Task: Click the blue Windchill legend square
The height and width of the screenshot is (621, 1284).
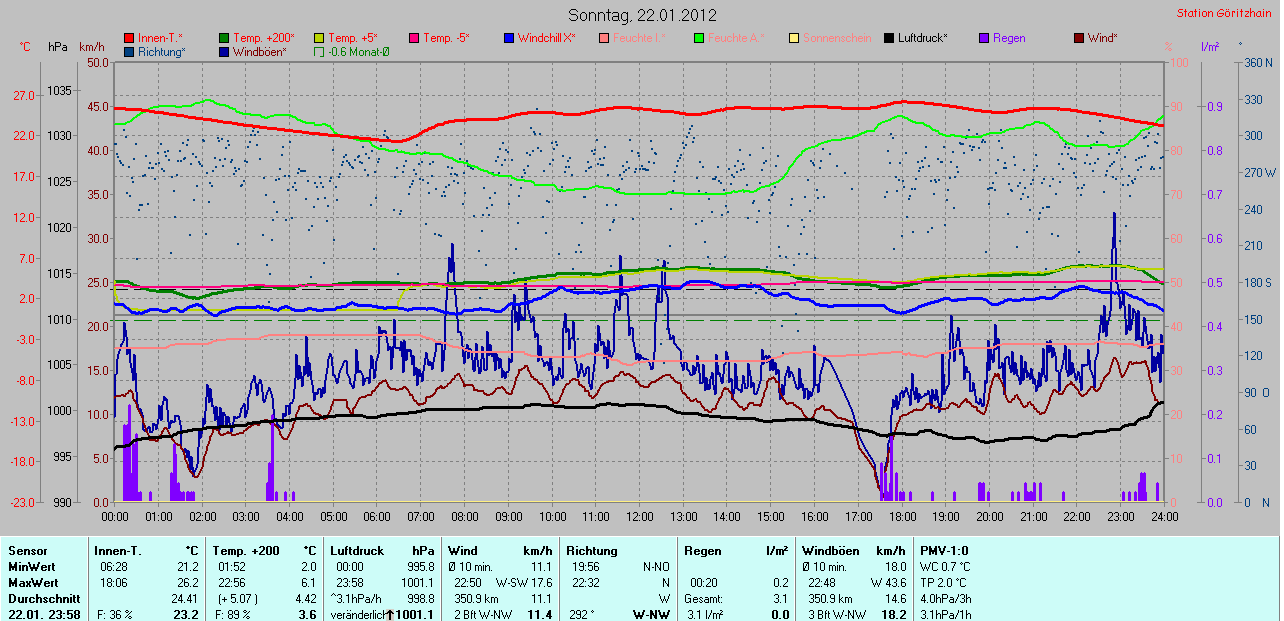Action: (509, 38)
